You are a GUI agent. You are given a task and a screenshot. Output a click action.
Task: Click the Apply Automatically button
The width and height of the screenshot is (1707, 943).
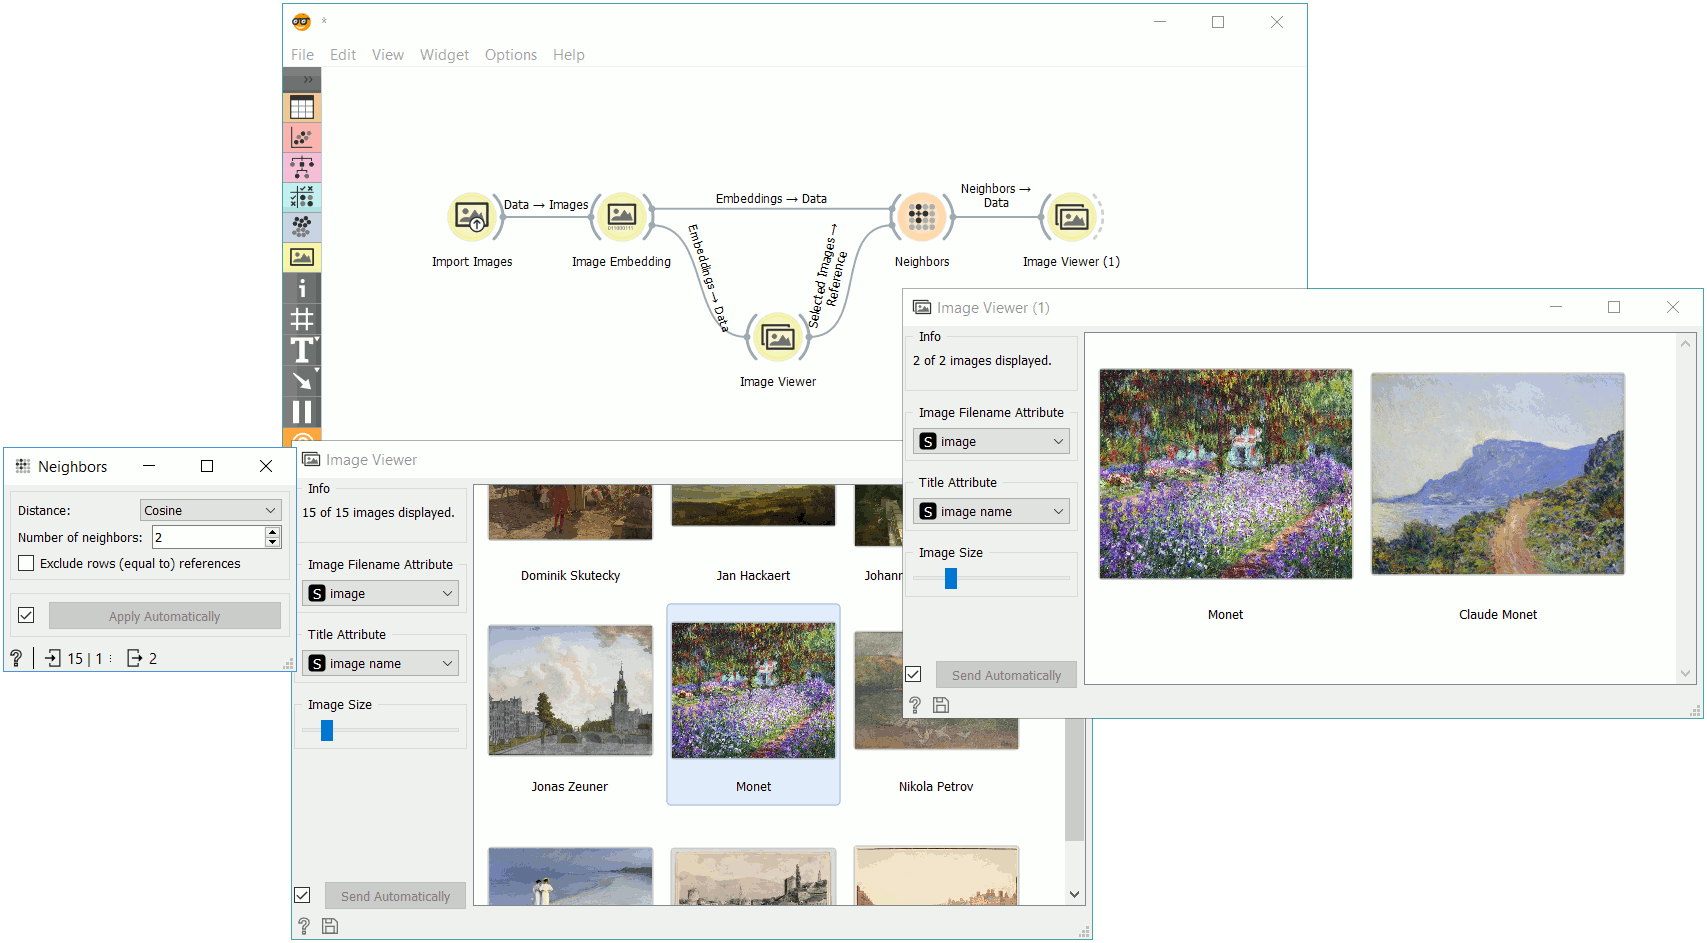tap(165, 616)
